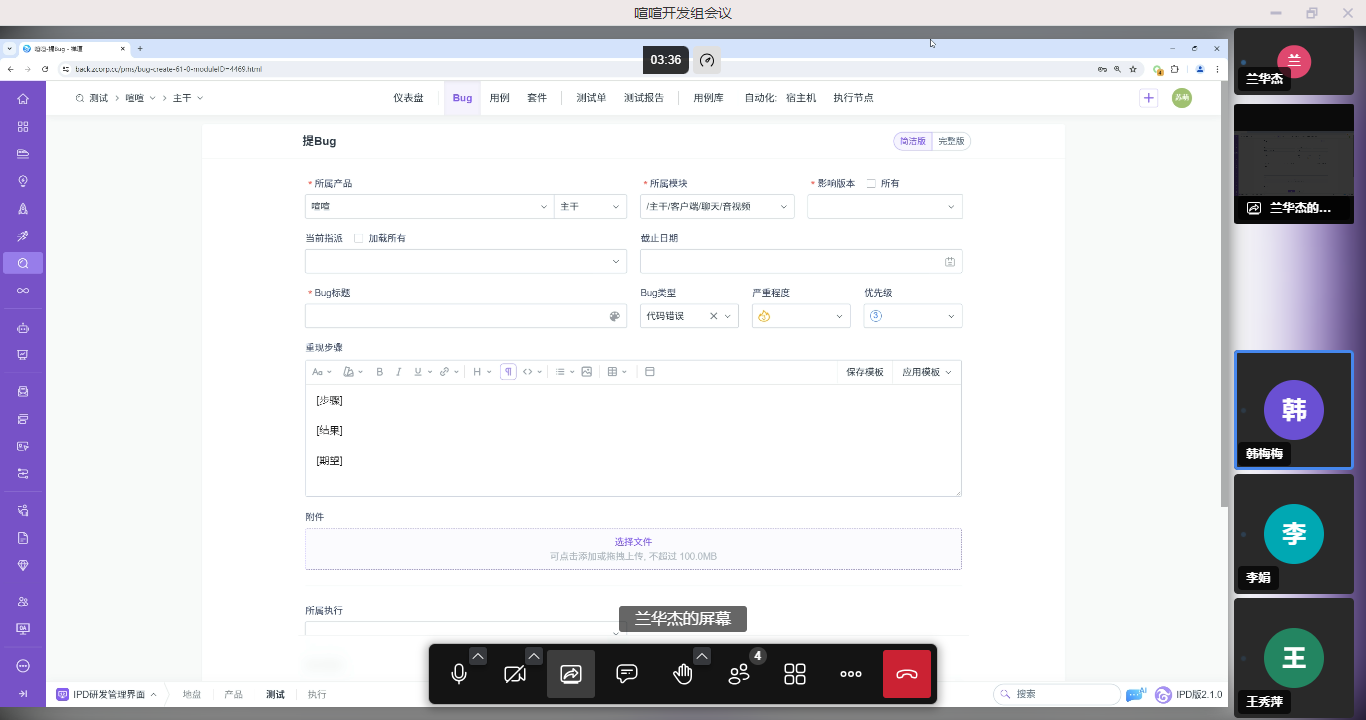Switch to the 用例 tab
The image size is (1366, 720).
pyautogui.click(x=499, y=98)
